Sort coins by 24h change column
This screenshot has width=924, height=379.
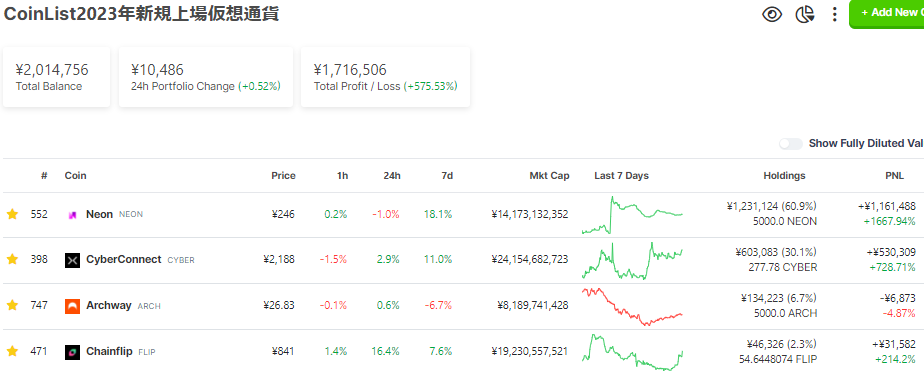click(392, 176)
